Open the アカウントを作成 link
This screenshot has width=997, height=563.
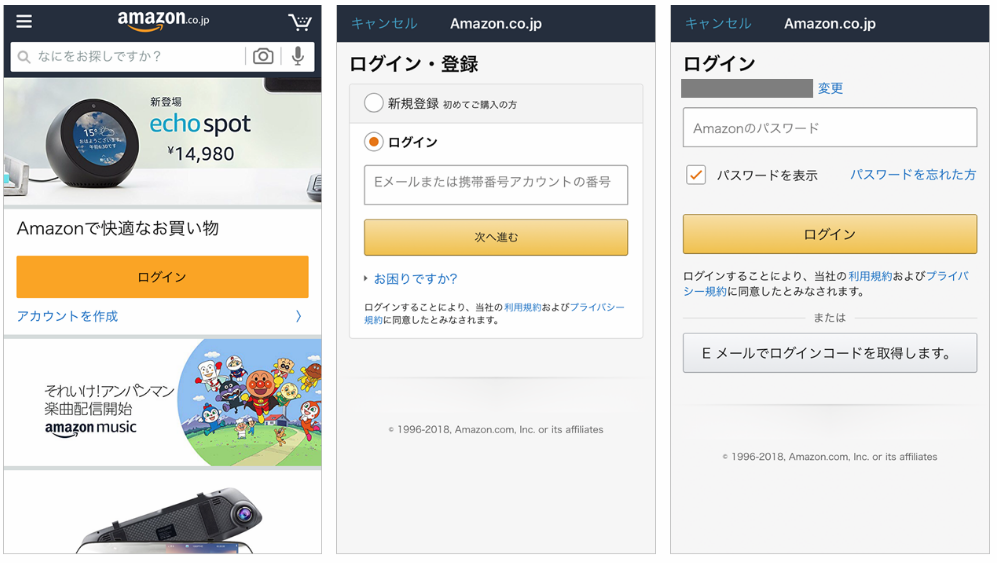tap(67, 316)
